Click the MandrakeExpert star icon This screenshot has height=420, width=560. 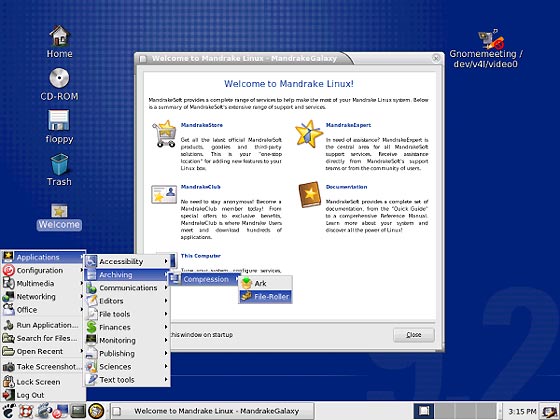pyautogui.click(x=309, y=134)
